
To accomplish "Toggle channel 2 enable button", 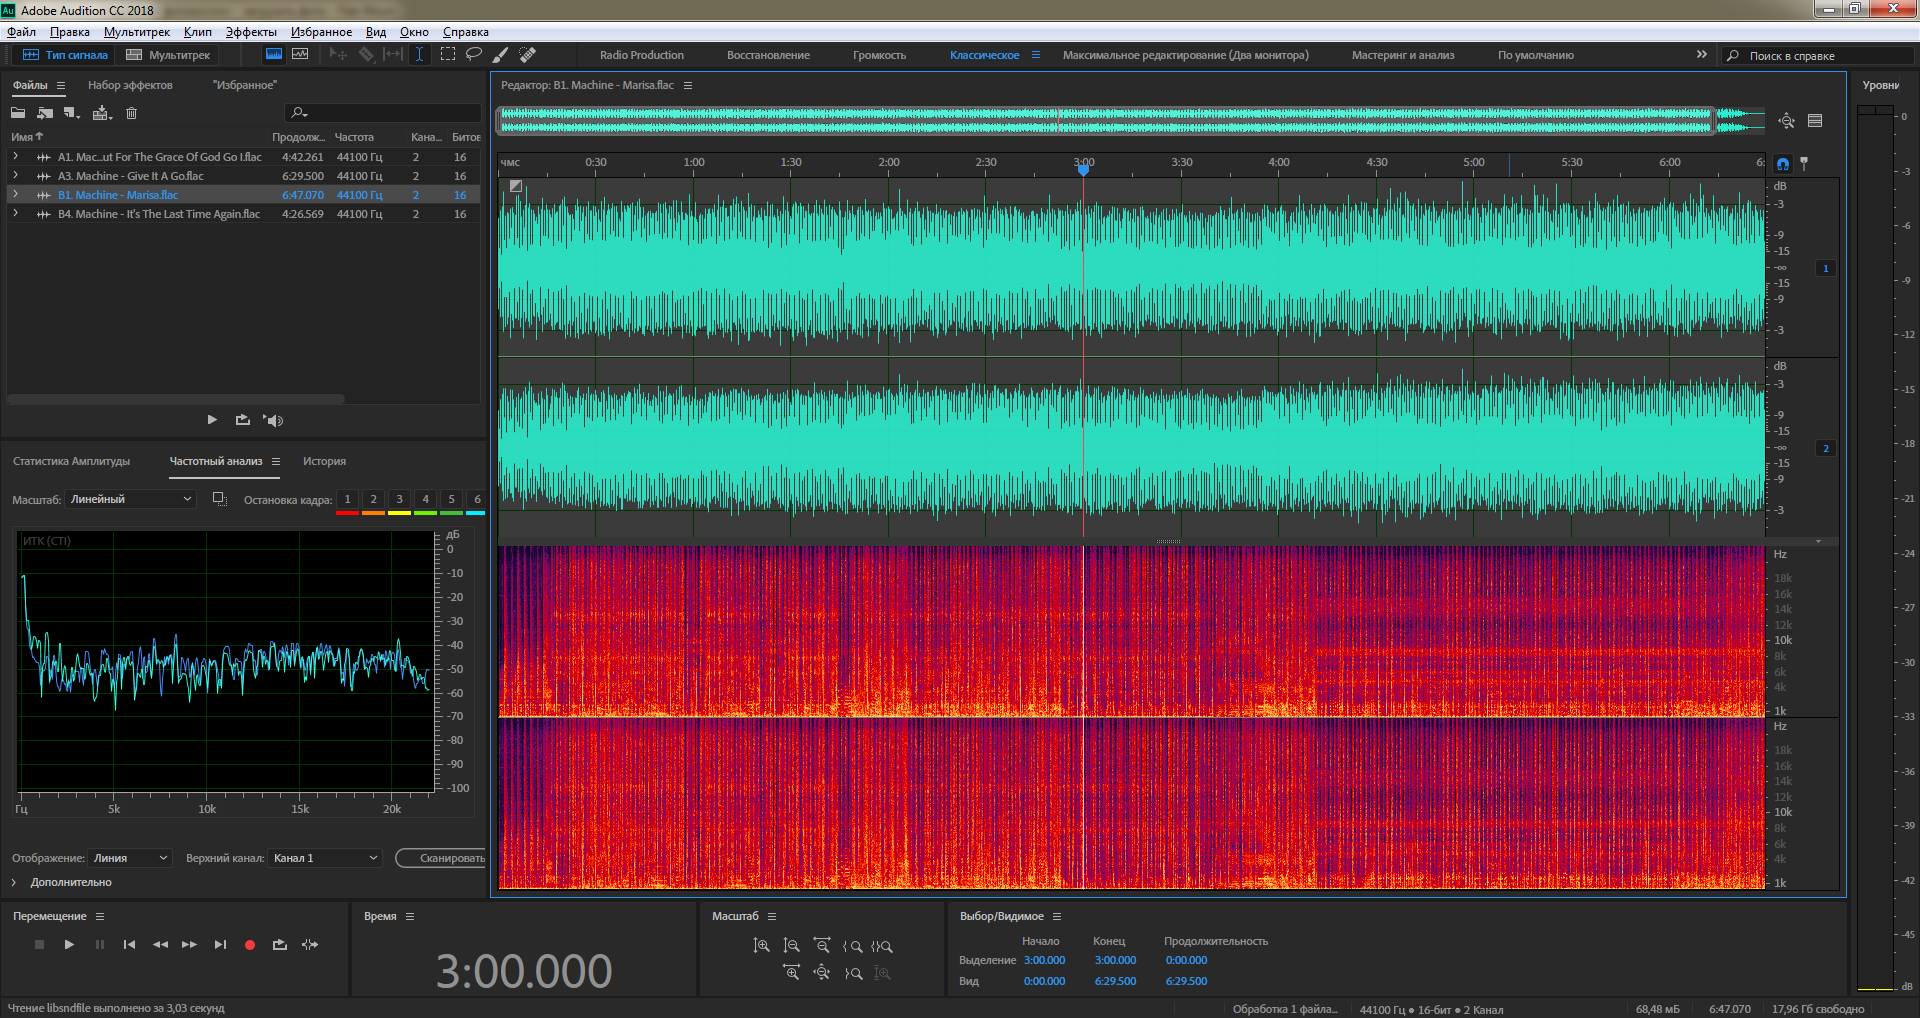I will coord(1825,448).
